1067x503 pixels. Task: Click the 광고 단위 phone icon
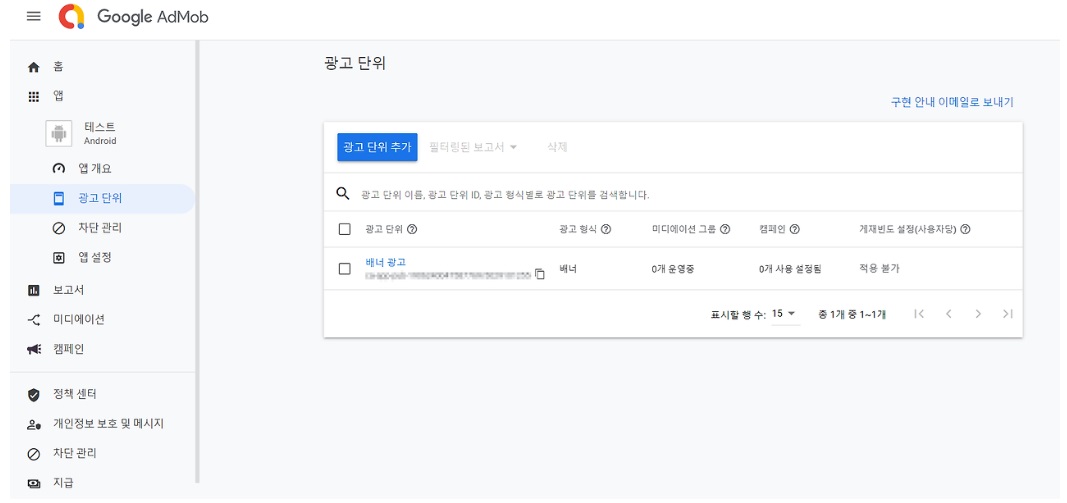tap(59, 198)
